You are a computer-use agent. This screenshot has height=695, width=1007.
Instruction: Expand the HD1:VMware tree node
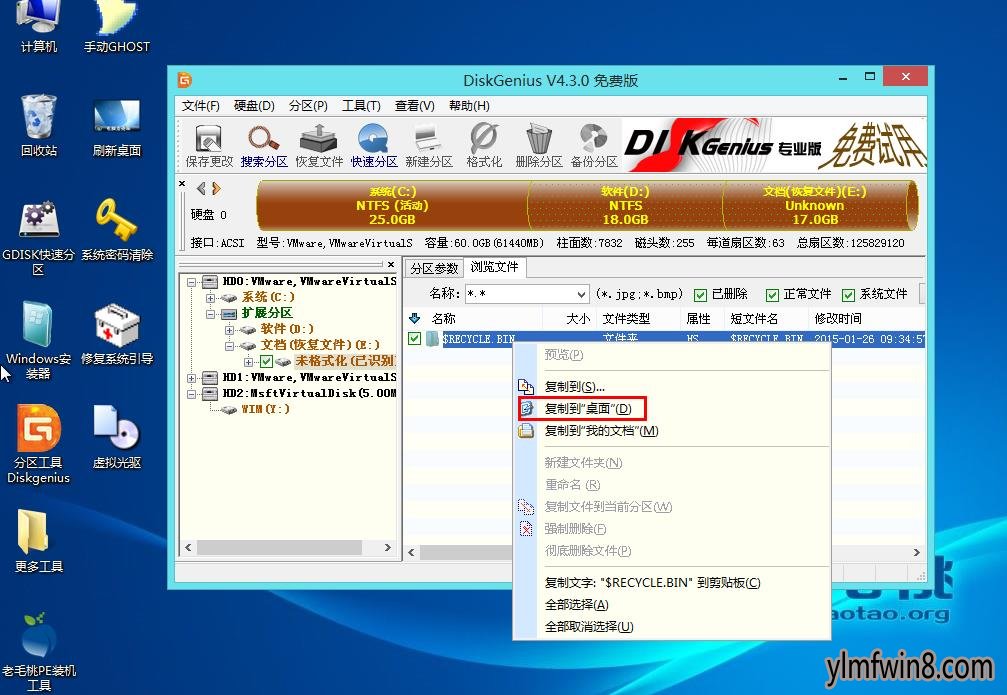pyautogui.click(x=191, y=378)
